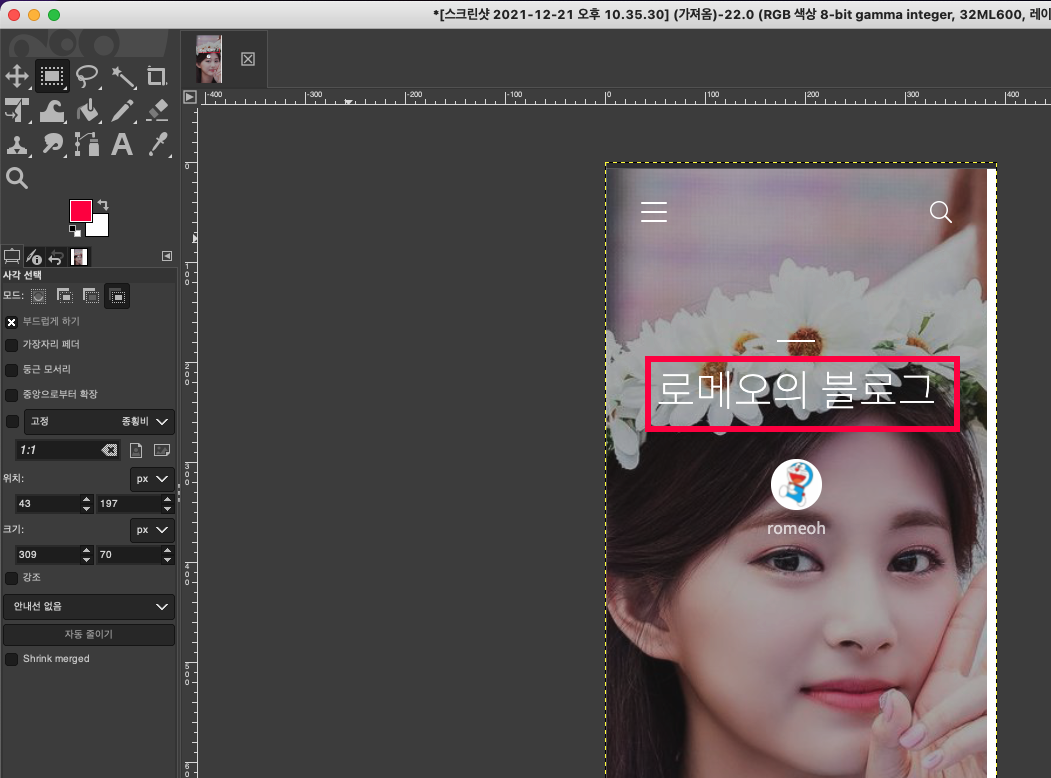Click the image navigation arrow at ruler corner

pyautogui.click(x=190, y=97)
